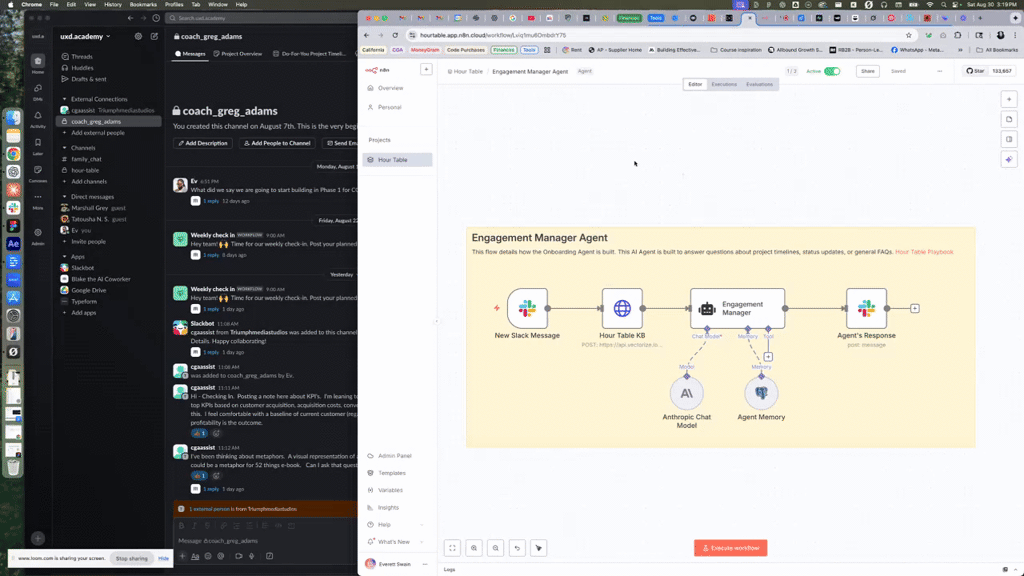Screen dimensions: 1024x576
Task: Toggle the workflow Active switch
Action: pos(832,71)
